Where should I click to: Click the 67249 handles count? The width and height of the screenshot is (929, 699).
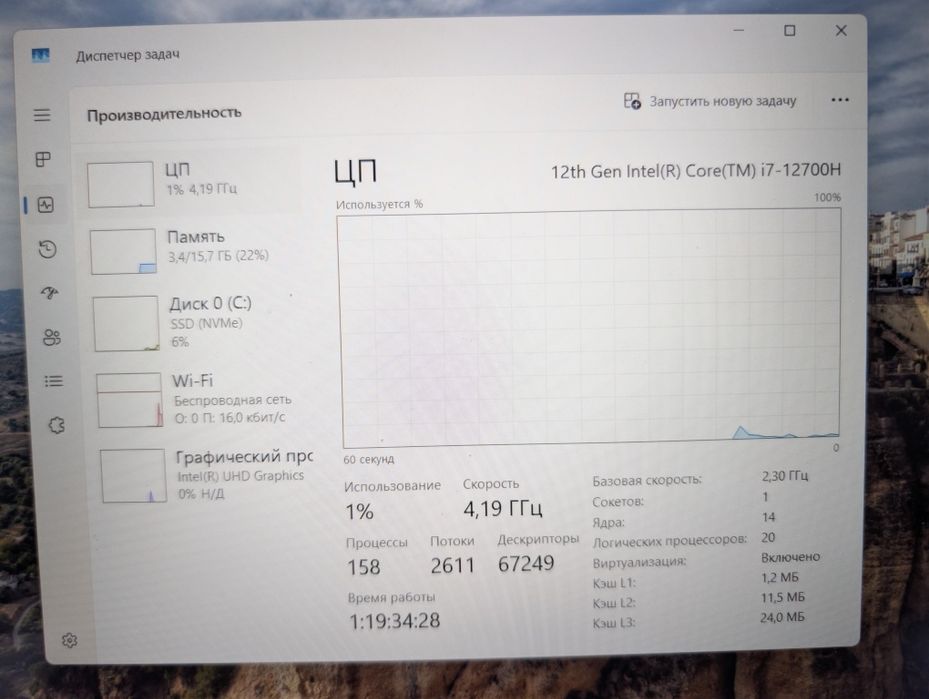click(x=526, y=563)
